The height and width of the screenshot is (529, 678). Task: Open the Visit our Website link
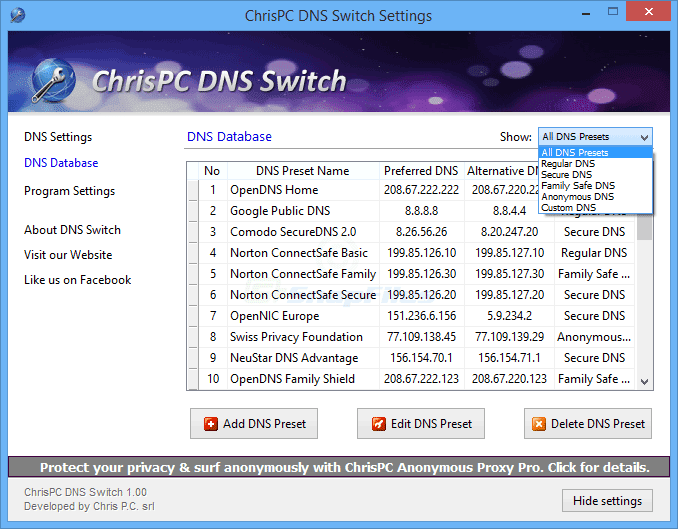click(68, 255)
